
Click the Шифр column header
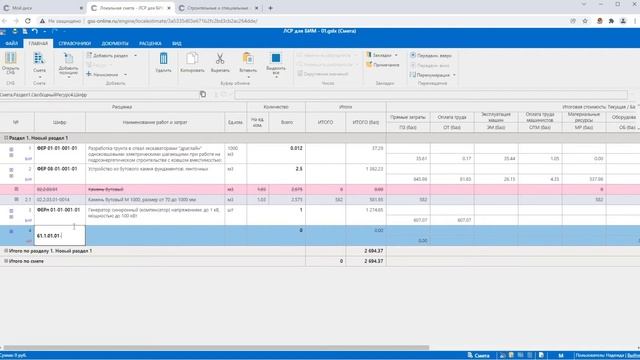tap(60, 122)
